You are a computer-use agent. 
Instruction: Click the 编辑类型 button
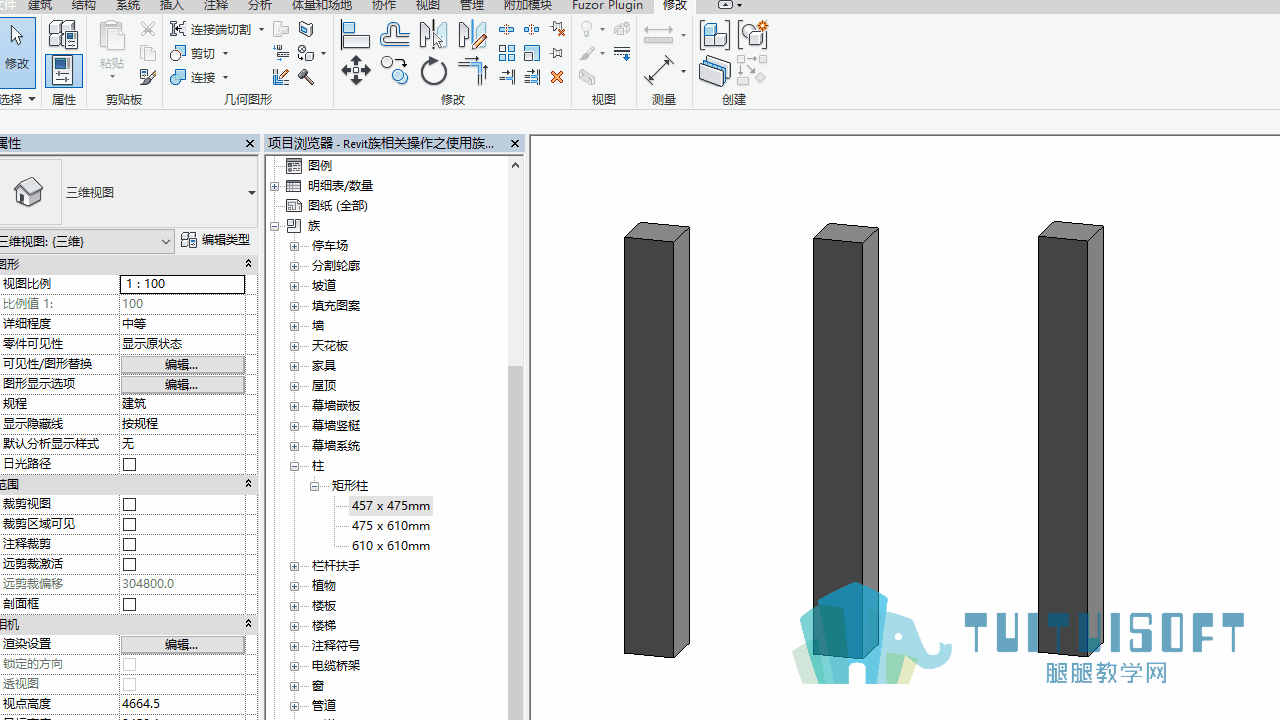click(215, 240)
